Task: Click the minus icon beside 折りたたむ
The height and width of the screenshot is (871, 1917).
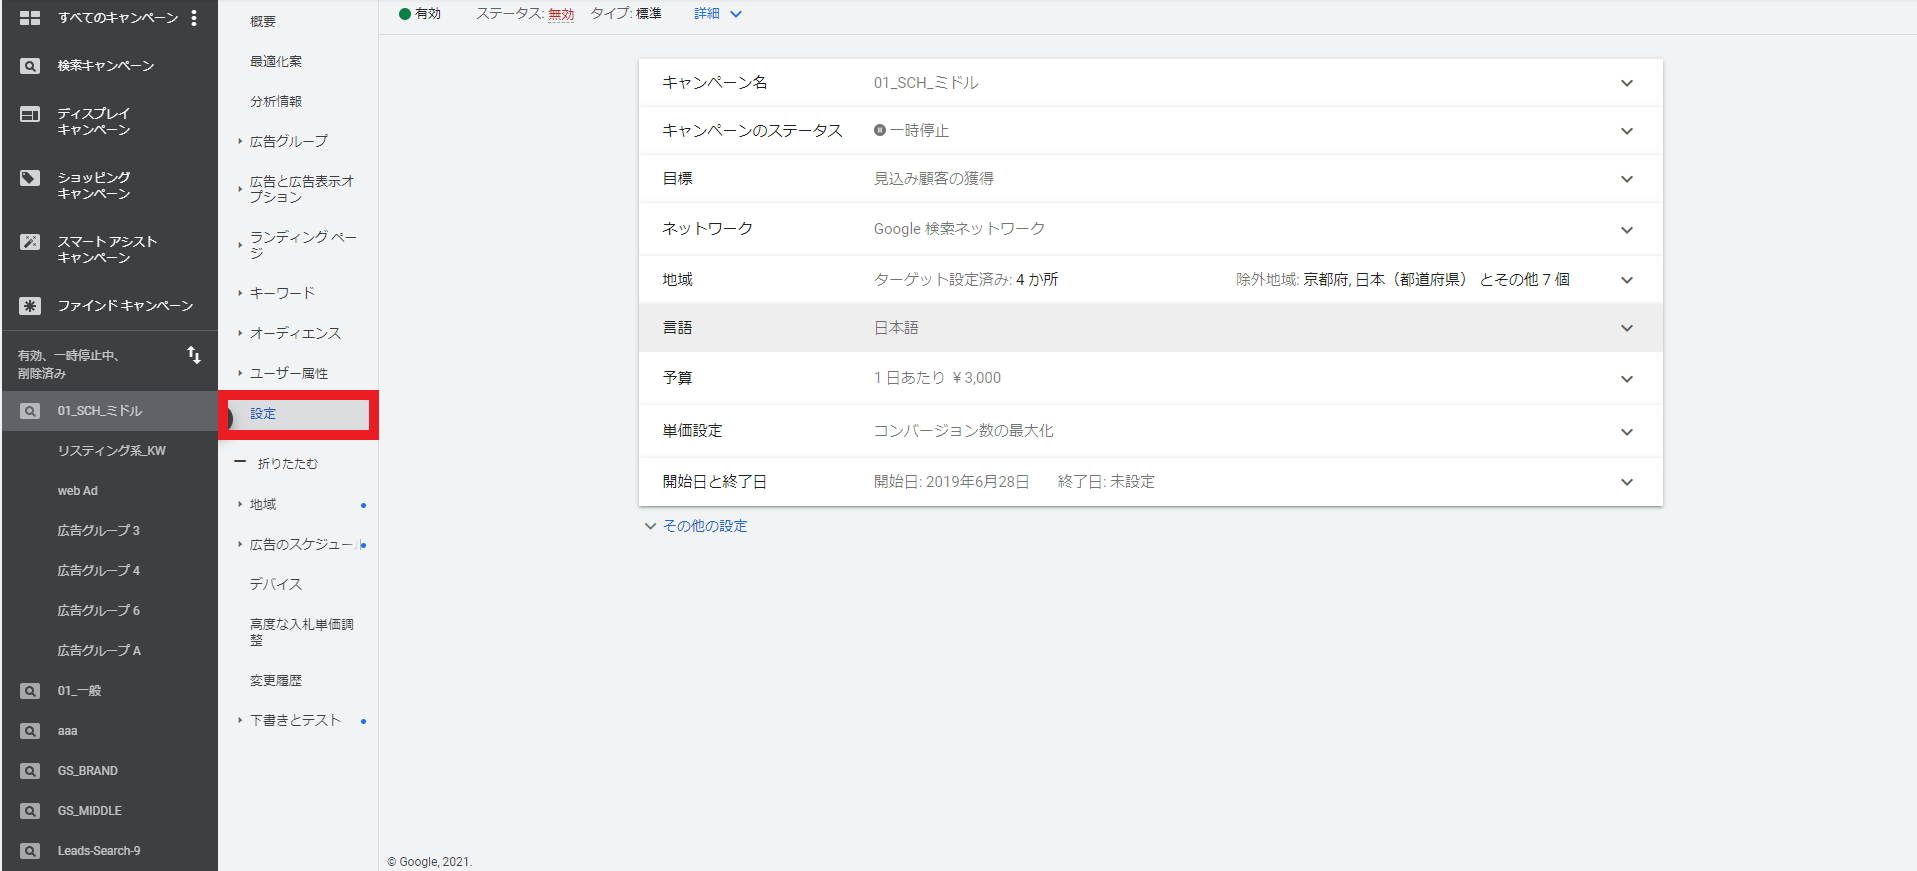Action: coord(240,462)
